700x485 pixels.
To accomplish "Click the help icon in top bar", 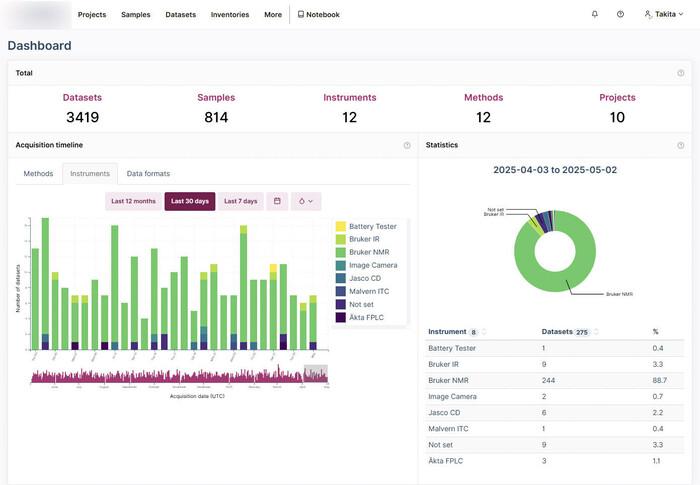I will pos(620,15).
